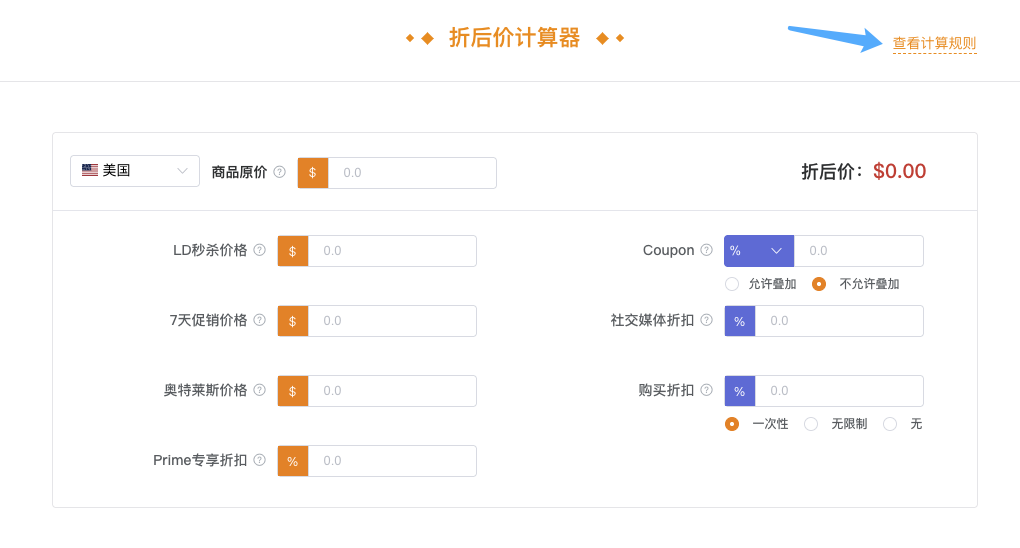
Task: Choose the 无限制 purchase discount option
Action: point(811,424)
